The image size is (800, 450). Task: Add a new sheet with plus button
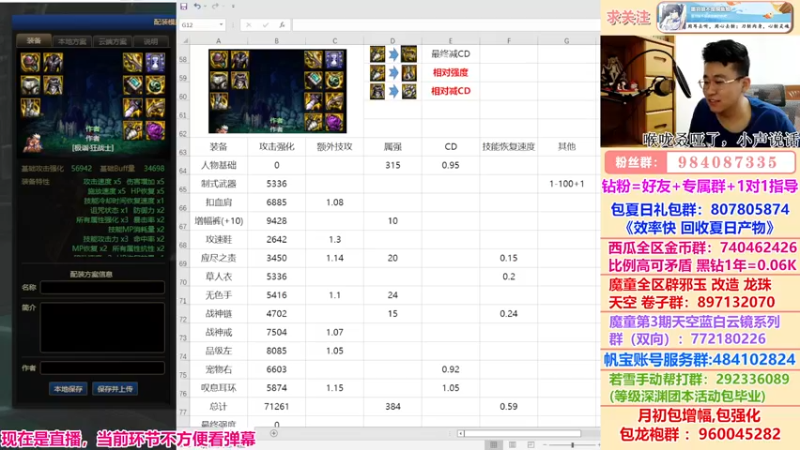[274, 434]
